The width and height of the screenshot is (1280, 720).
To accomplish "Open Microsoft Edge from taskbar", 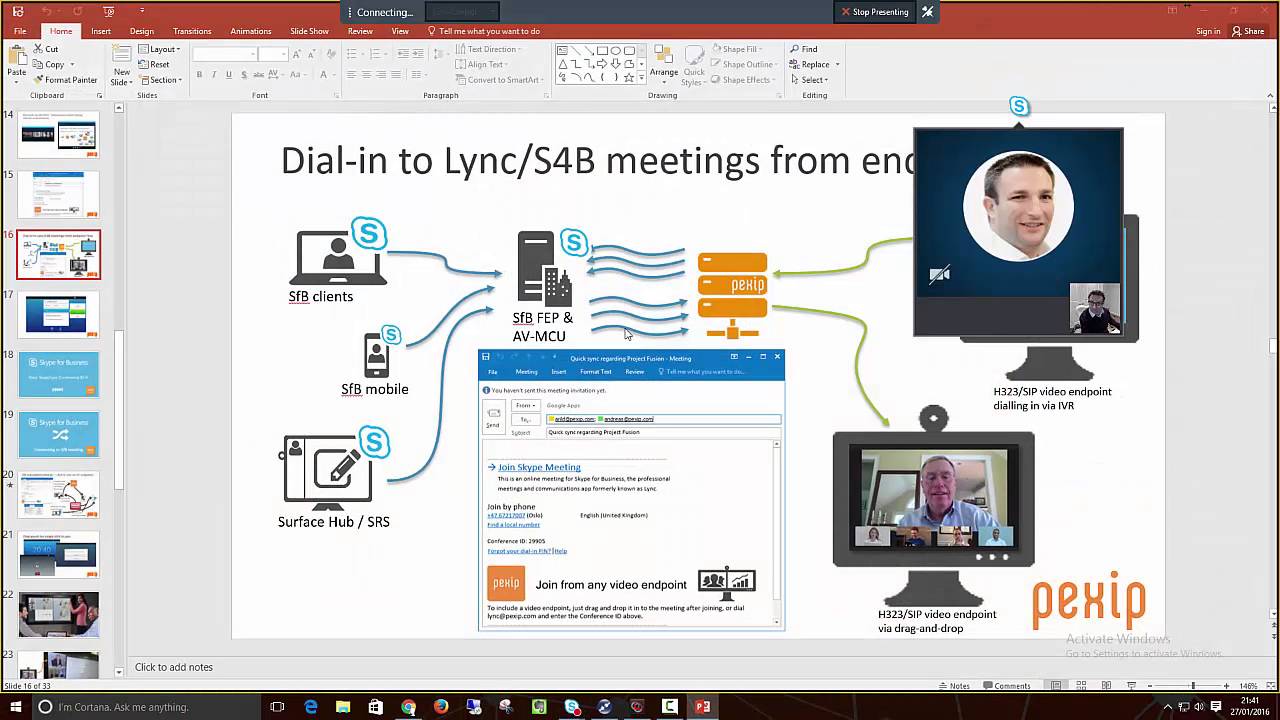I will coord(311,707).
